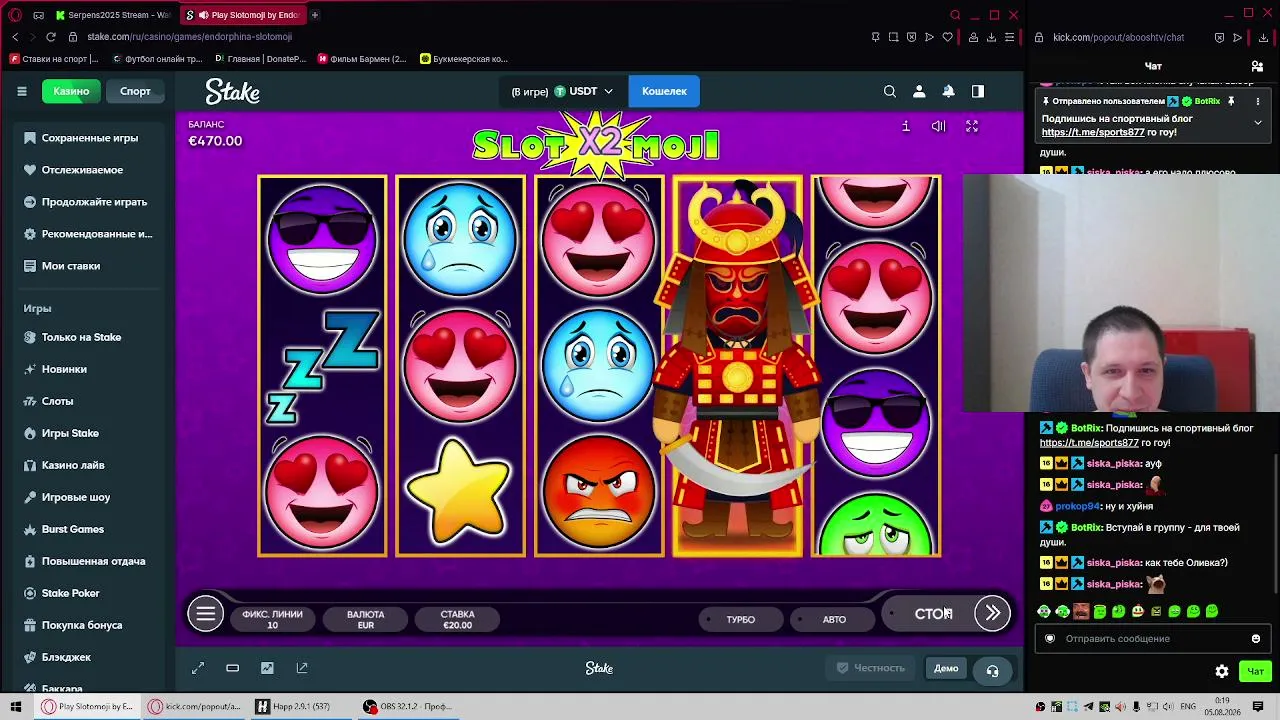Screen dimensions: 1280x720
Task: Open the Kick chat settings gear
Action: [1222, 671]
